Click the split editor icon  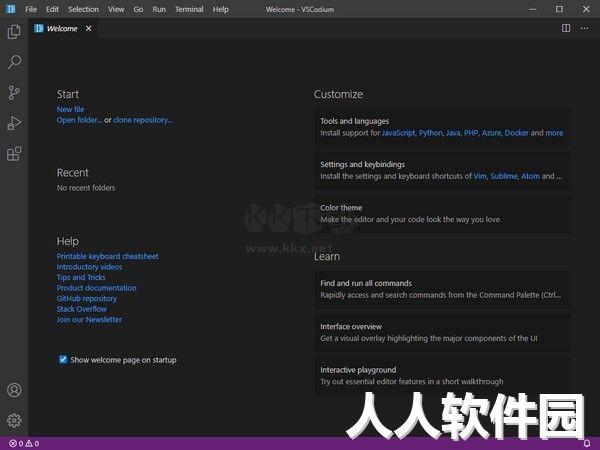(566, 28)
